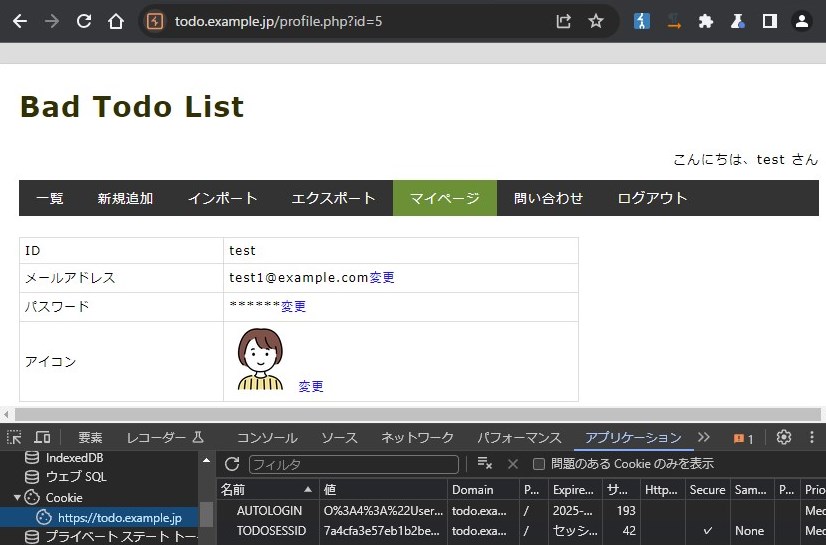Viewport: 826px width, 545px height.
Task: Open the blue figure extension icon
Action: click(642, 21)
